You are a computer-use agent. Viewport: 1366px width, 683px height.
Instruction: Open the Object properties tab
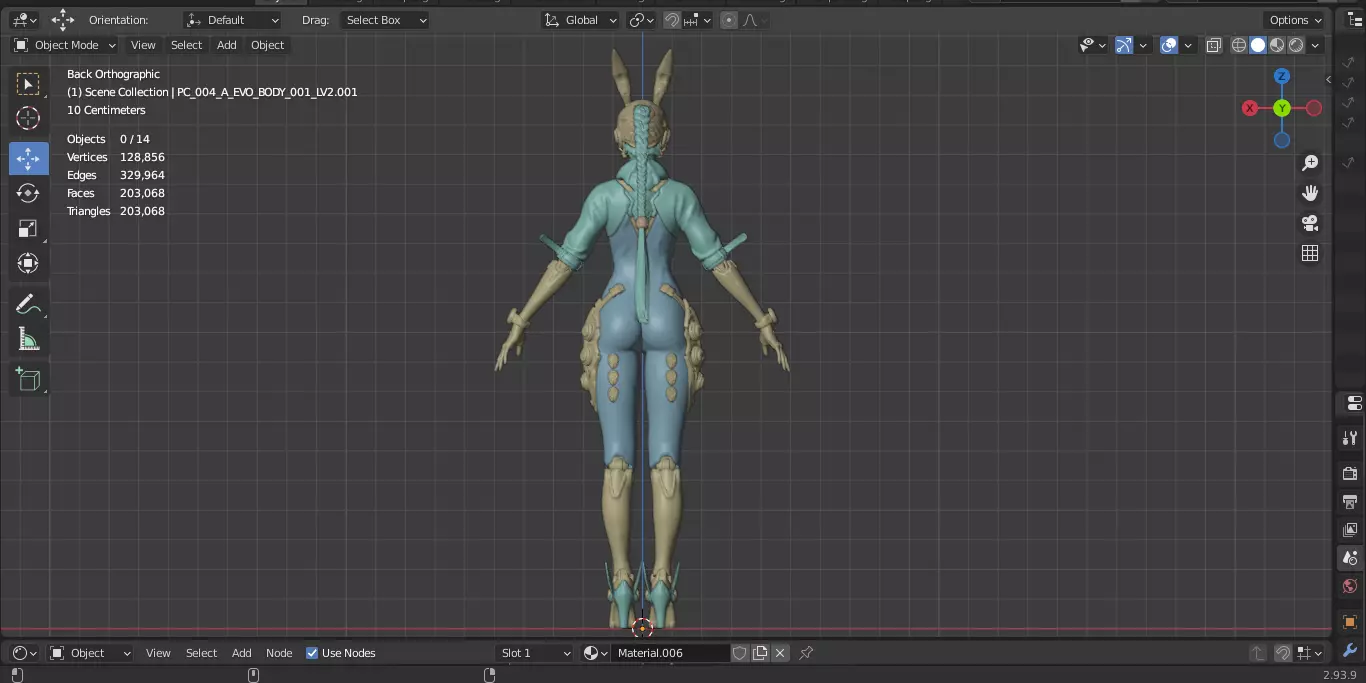pos(1350,622)
